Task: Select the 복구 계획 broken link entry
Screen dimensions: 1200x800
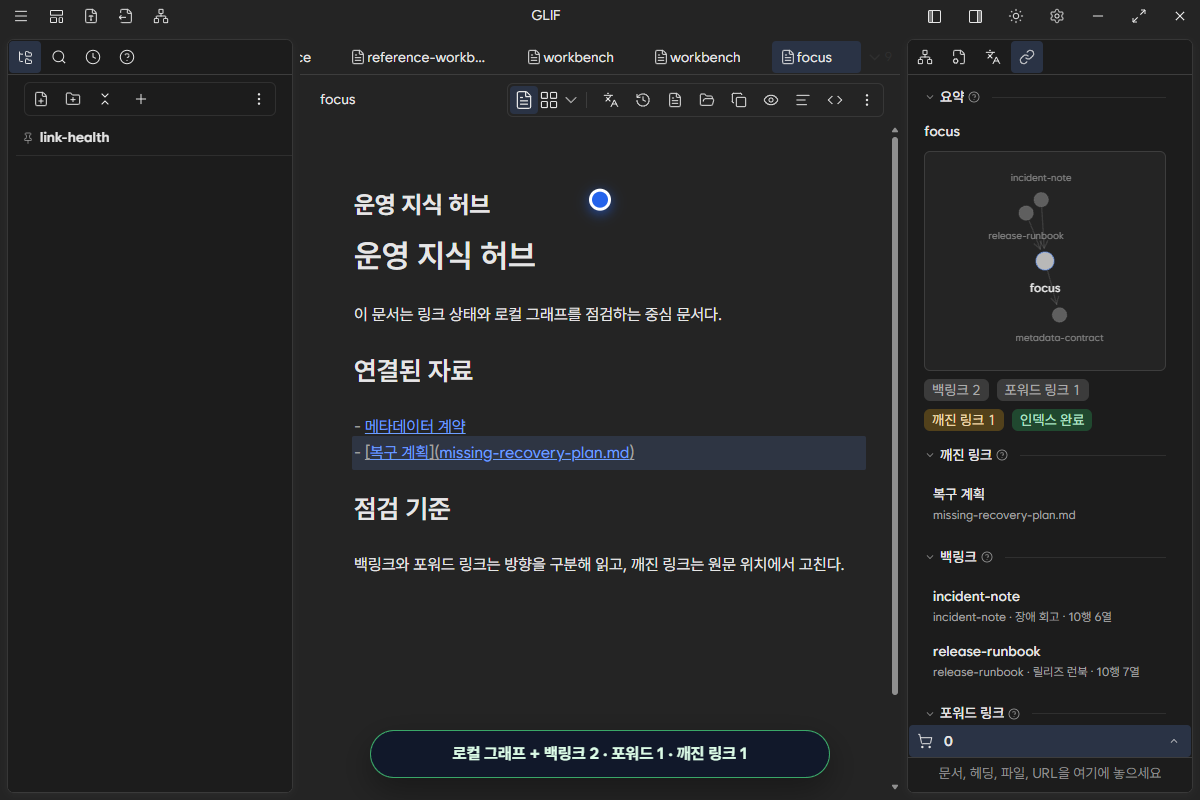Action: pyautogui.click(x=1045, y=504)
